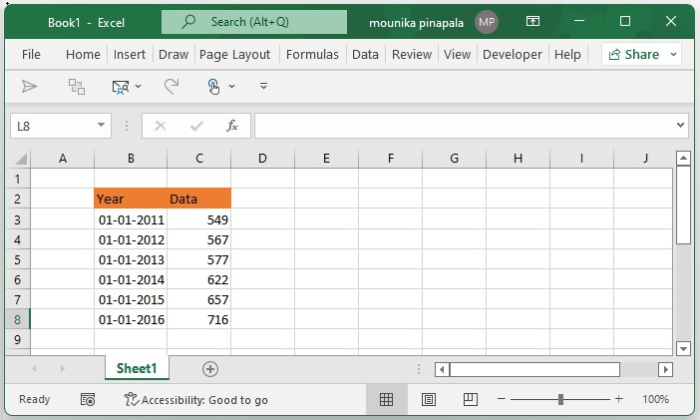
Task: Select the Sheet1 tab
Action: pyautogui.click(x=137, y=369)
